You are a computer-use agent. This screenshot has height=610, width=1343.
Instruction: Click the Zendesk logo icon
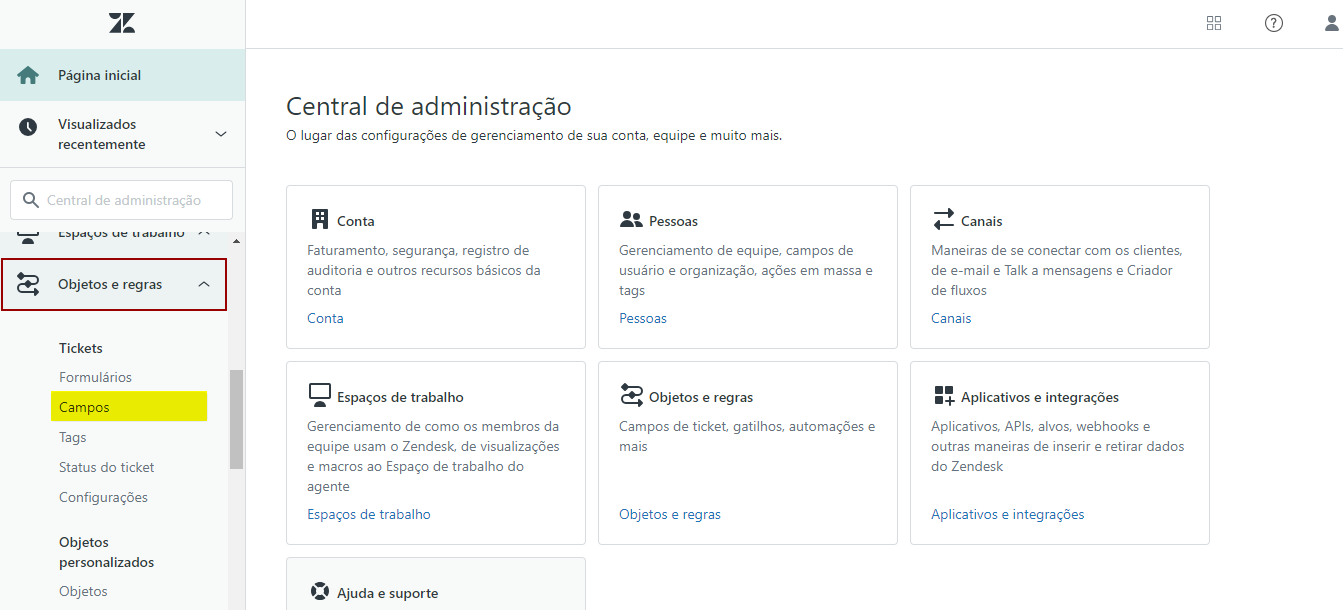[x=122, y=24]
